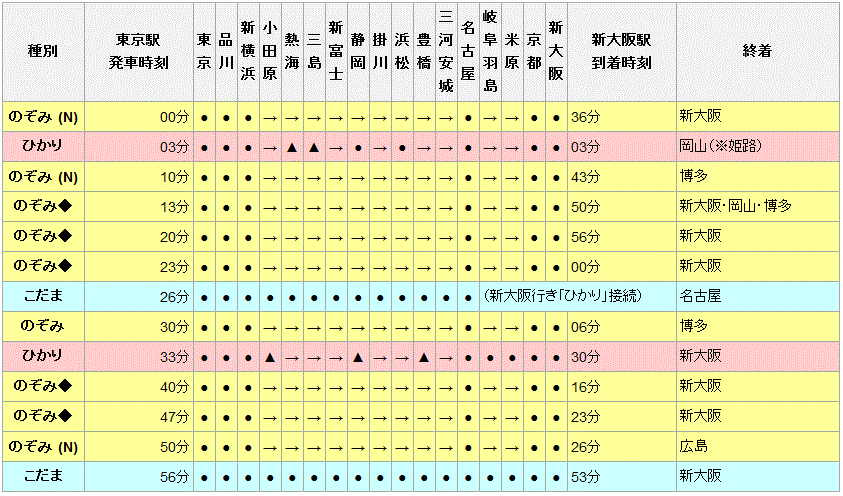Click the 23分 arrival time in the 47分 row

(621, 416)
